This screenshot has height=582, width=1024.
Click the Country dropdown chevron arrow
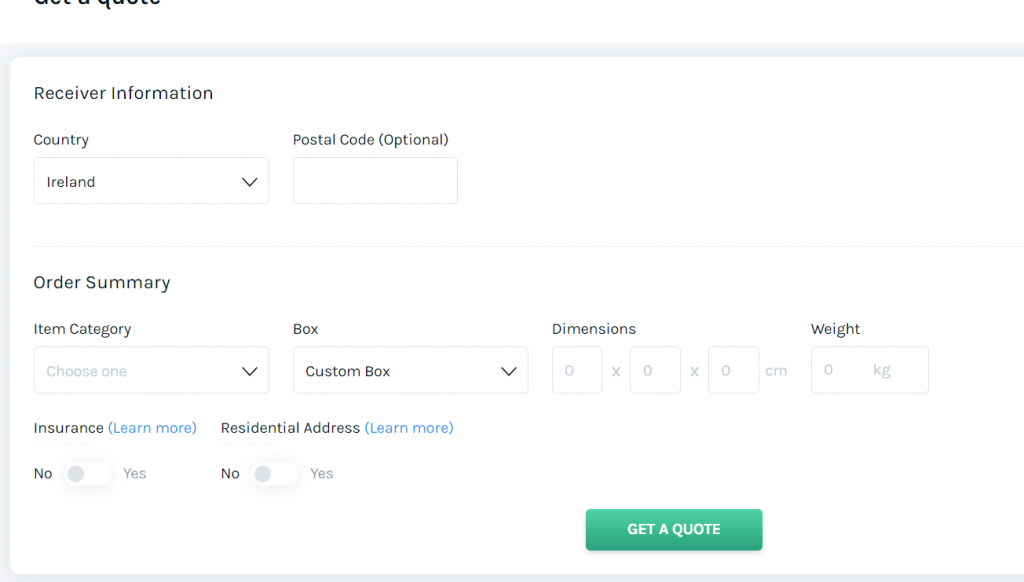point(249,182)
